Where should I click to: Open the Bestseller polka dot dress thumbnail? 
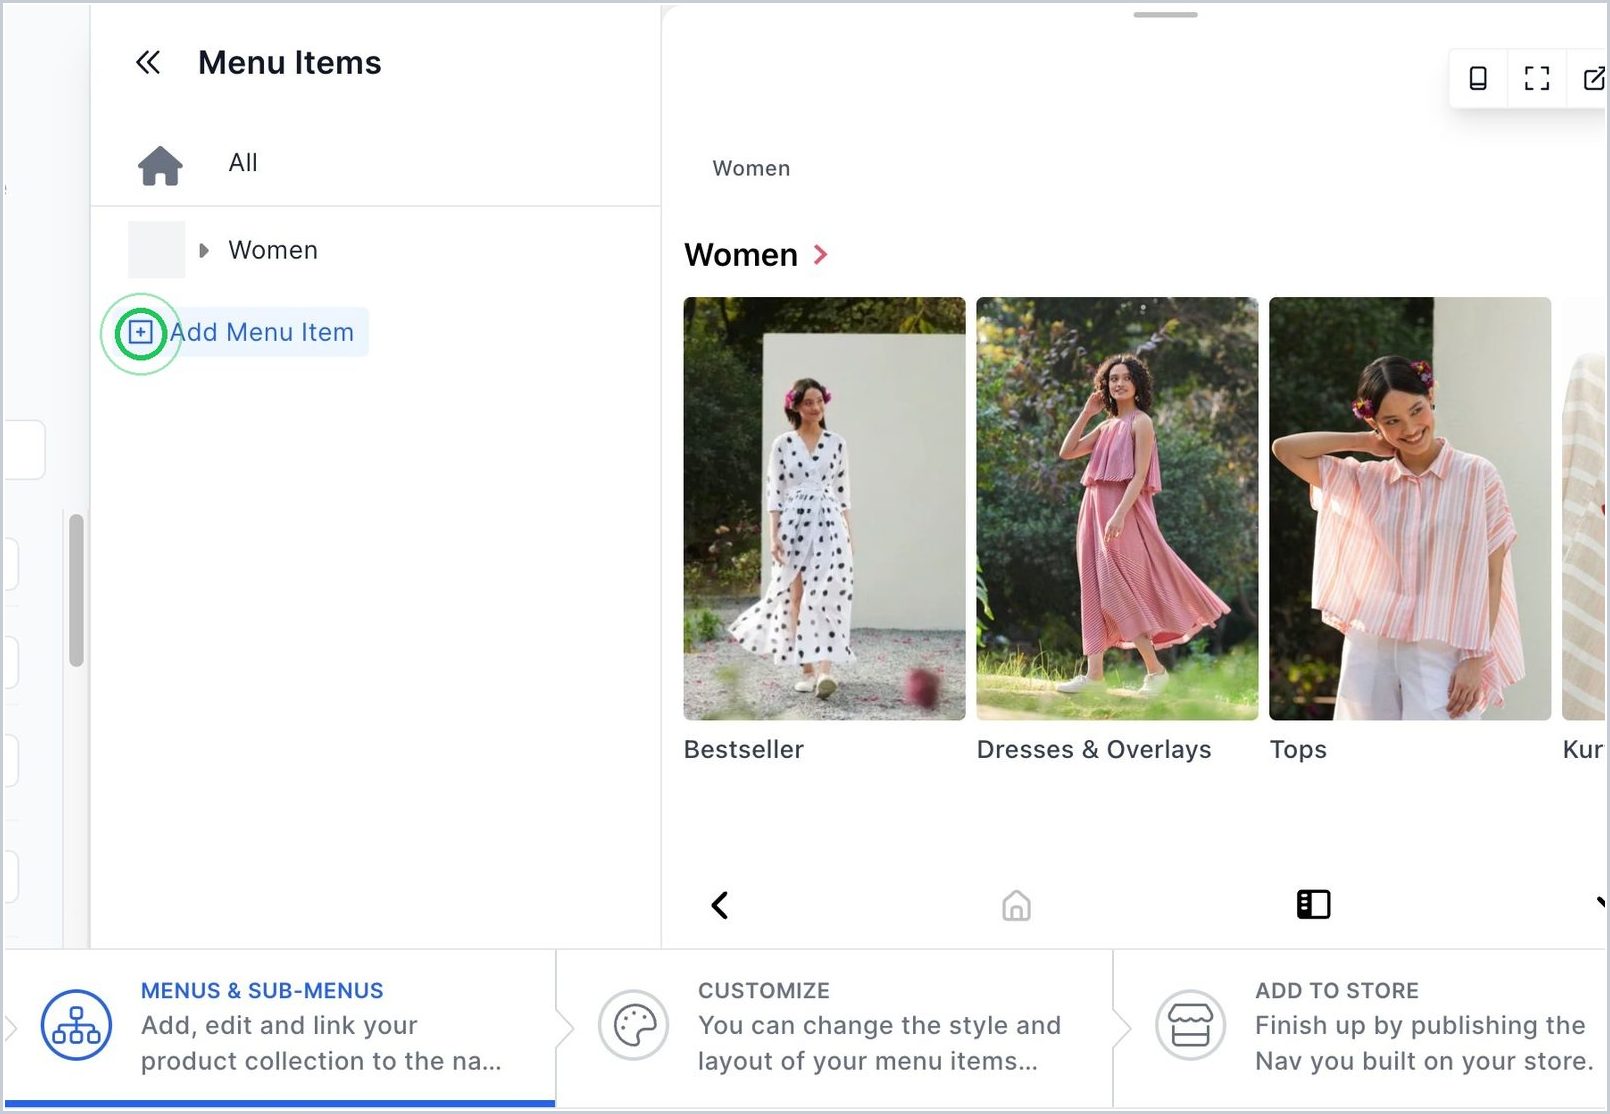(x=824, y=508)
